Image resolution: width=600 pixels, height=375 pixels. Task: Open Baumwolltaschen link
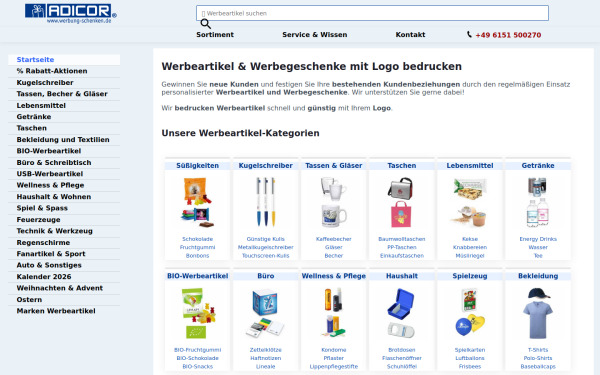click(401, 239)
